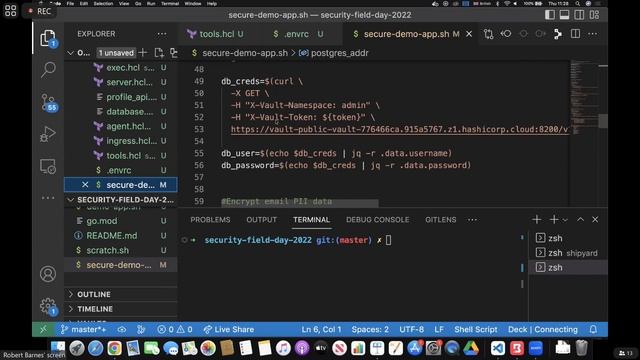The image size is (640, 360).
Task: Open Customize Layout icon in title bar
Action: pyautogui.click(x=594, y=15)
